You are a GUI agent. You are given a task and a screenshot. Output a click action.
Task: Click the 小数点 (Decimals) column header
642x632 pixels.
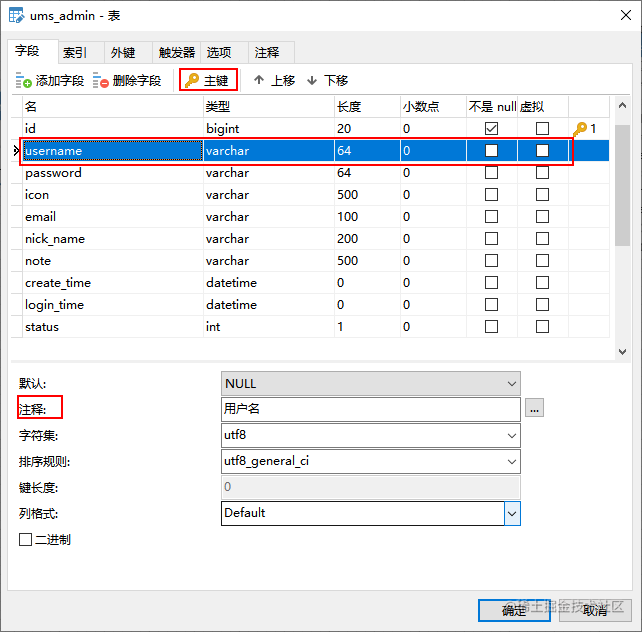[434, 107]
